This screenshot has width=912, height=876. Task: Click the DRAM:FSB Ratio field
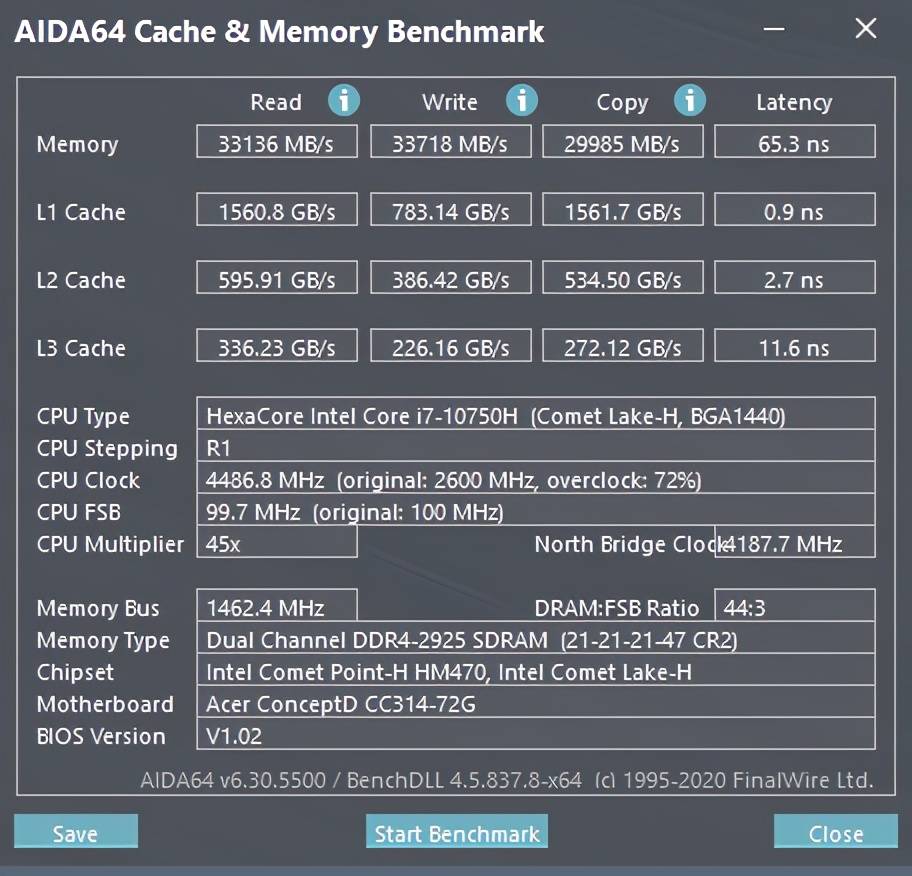click(x=795, y=606)
